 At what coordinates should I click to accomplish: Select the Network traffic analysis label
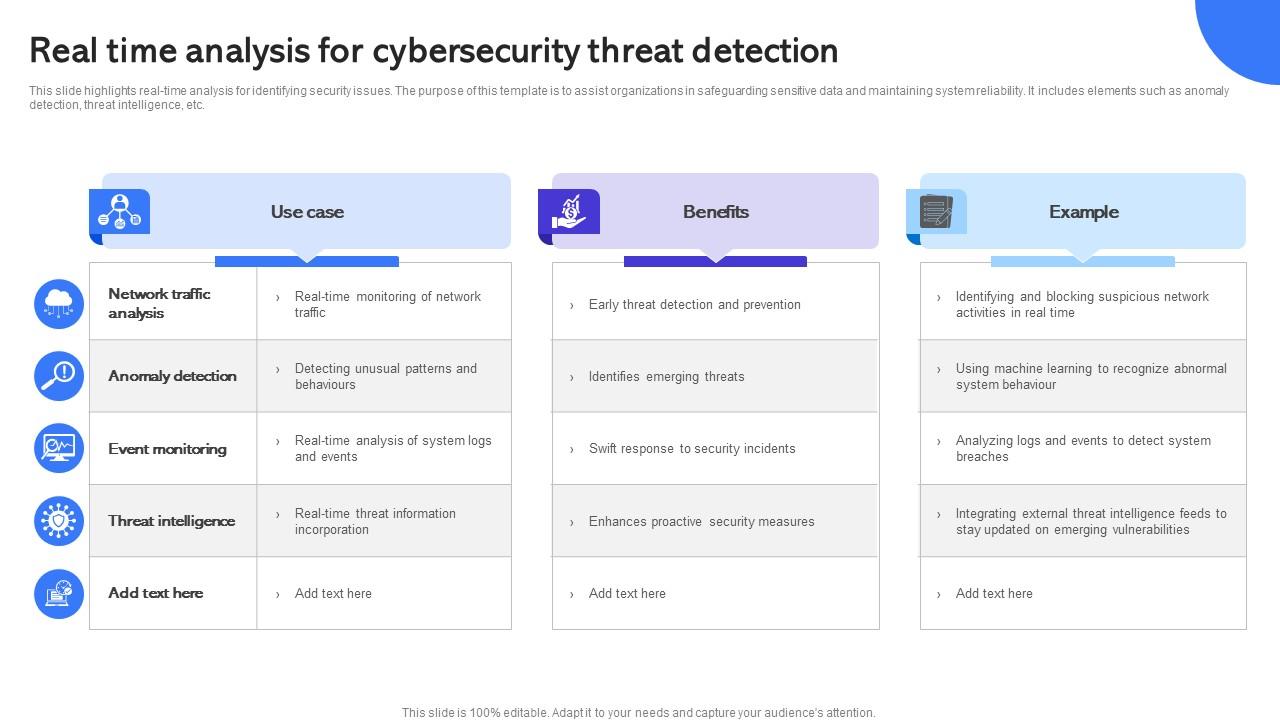(159, 303)
